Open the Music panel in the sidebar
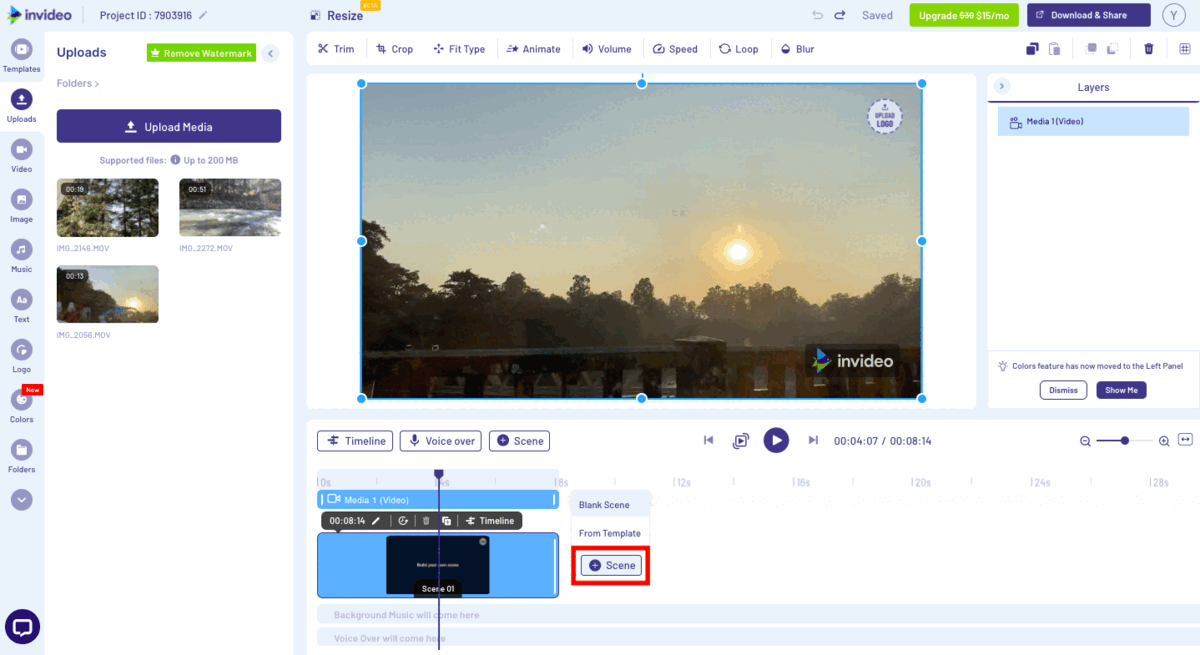This screenshot has width=1200, height=655. (x=21, y=252)
